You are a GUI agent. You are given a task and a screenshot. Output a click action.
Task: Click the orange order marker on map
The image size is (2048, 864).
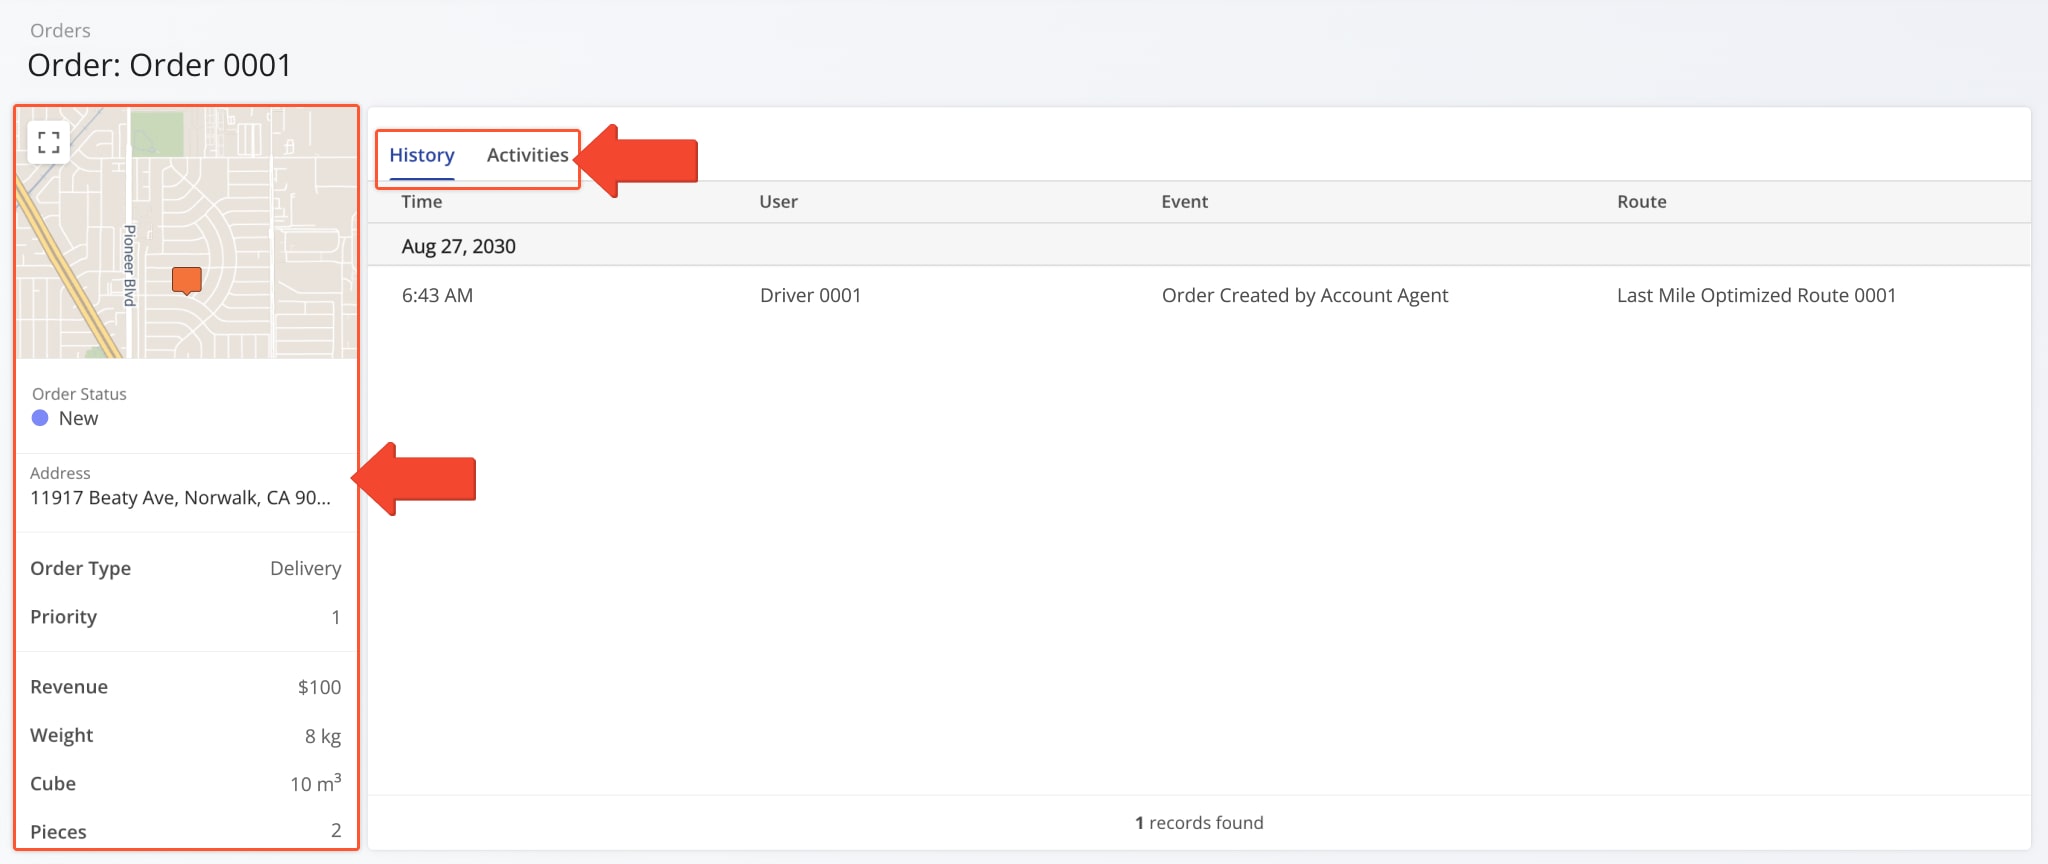point(187,281)
